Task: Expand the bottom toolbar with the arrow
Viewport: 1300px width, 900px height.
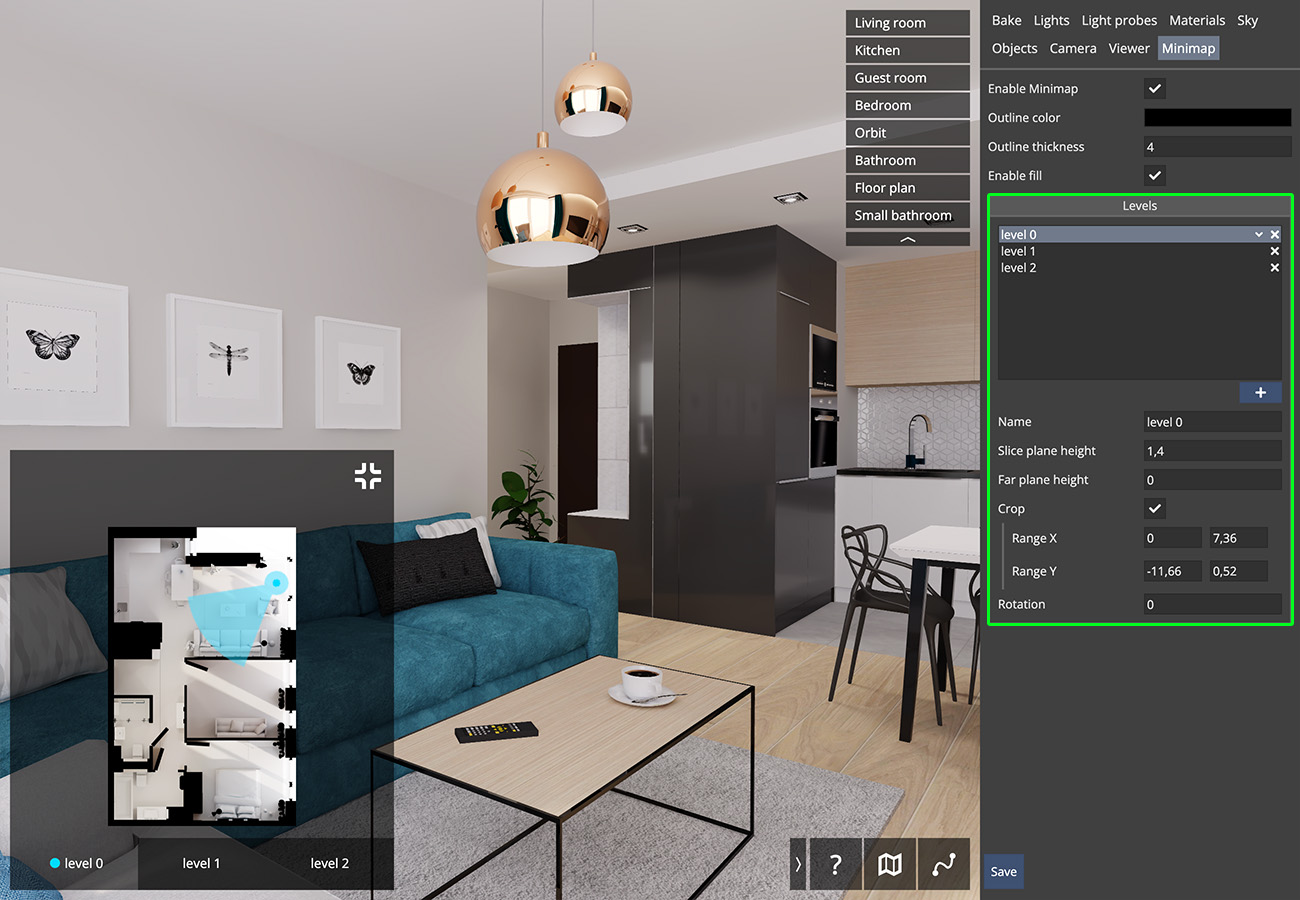Action: click(798, 864)
